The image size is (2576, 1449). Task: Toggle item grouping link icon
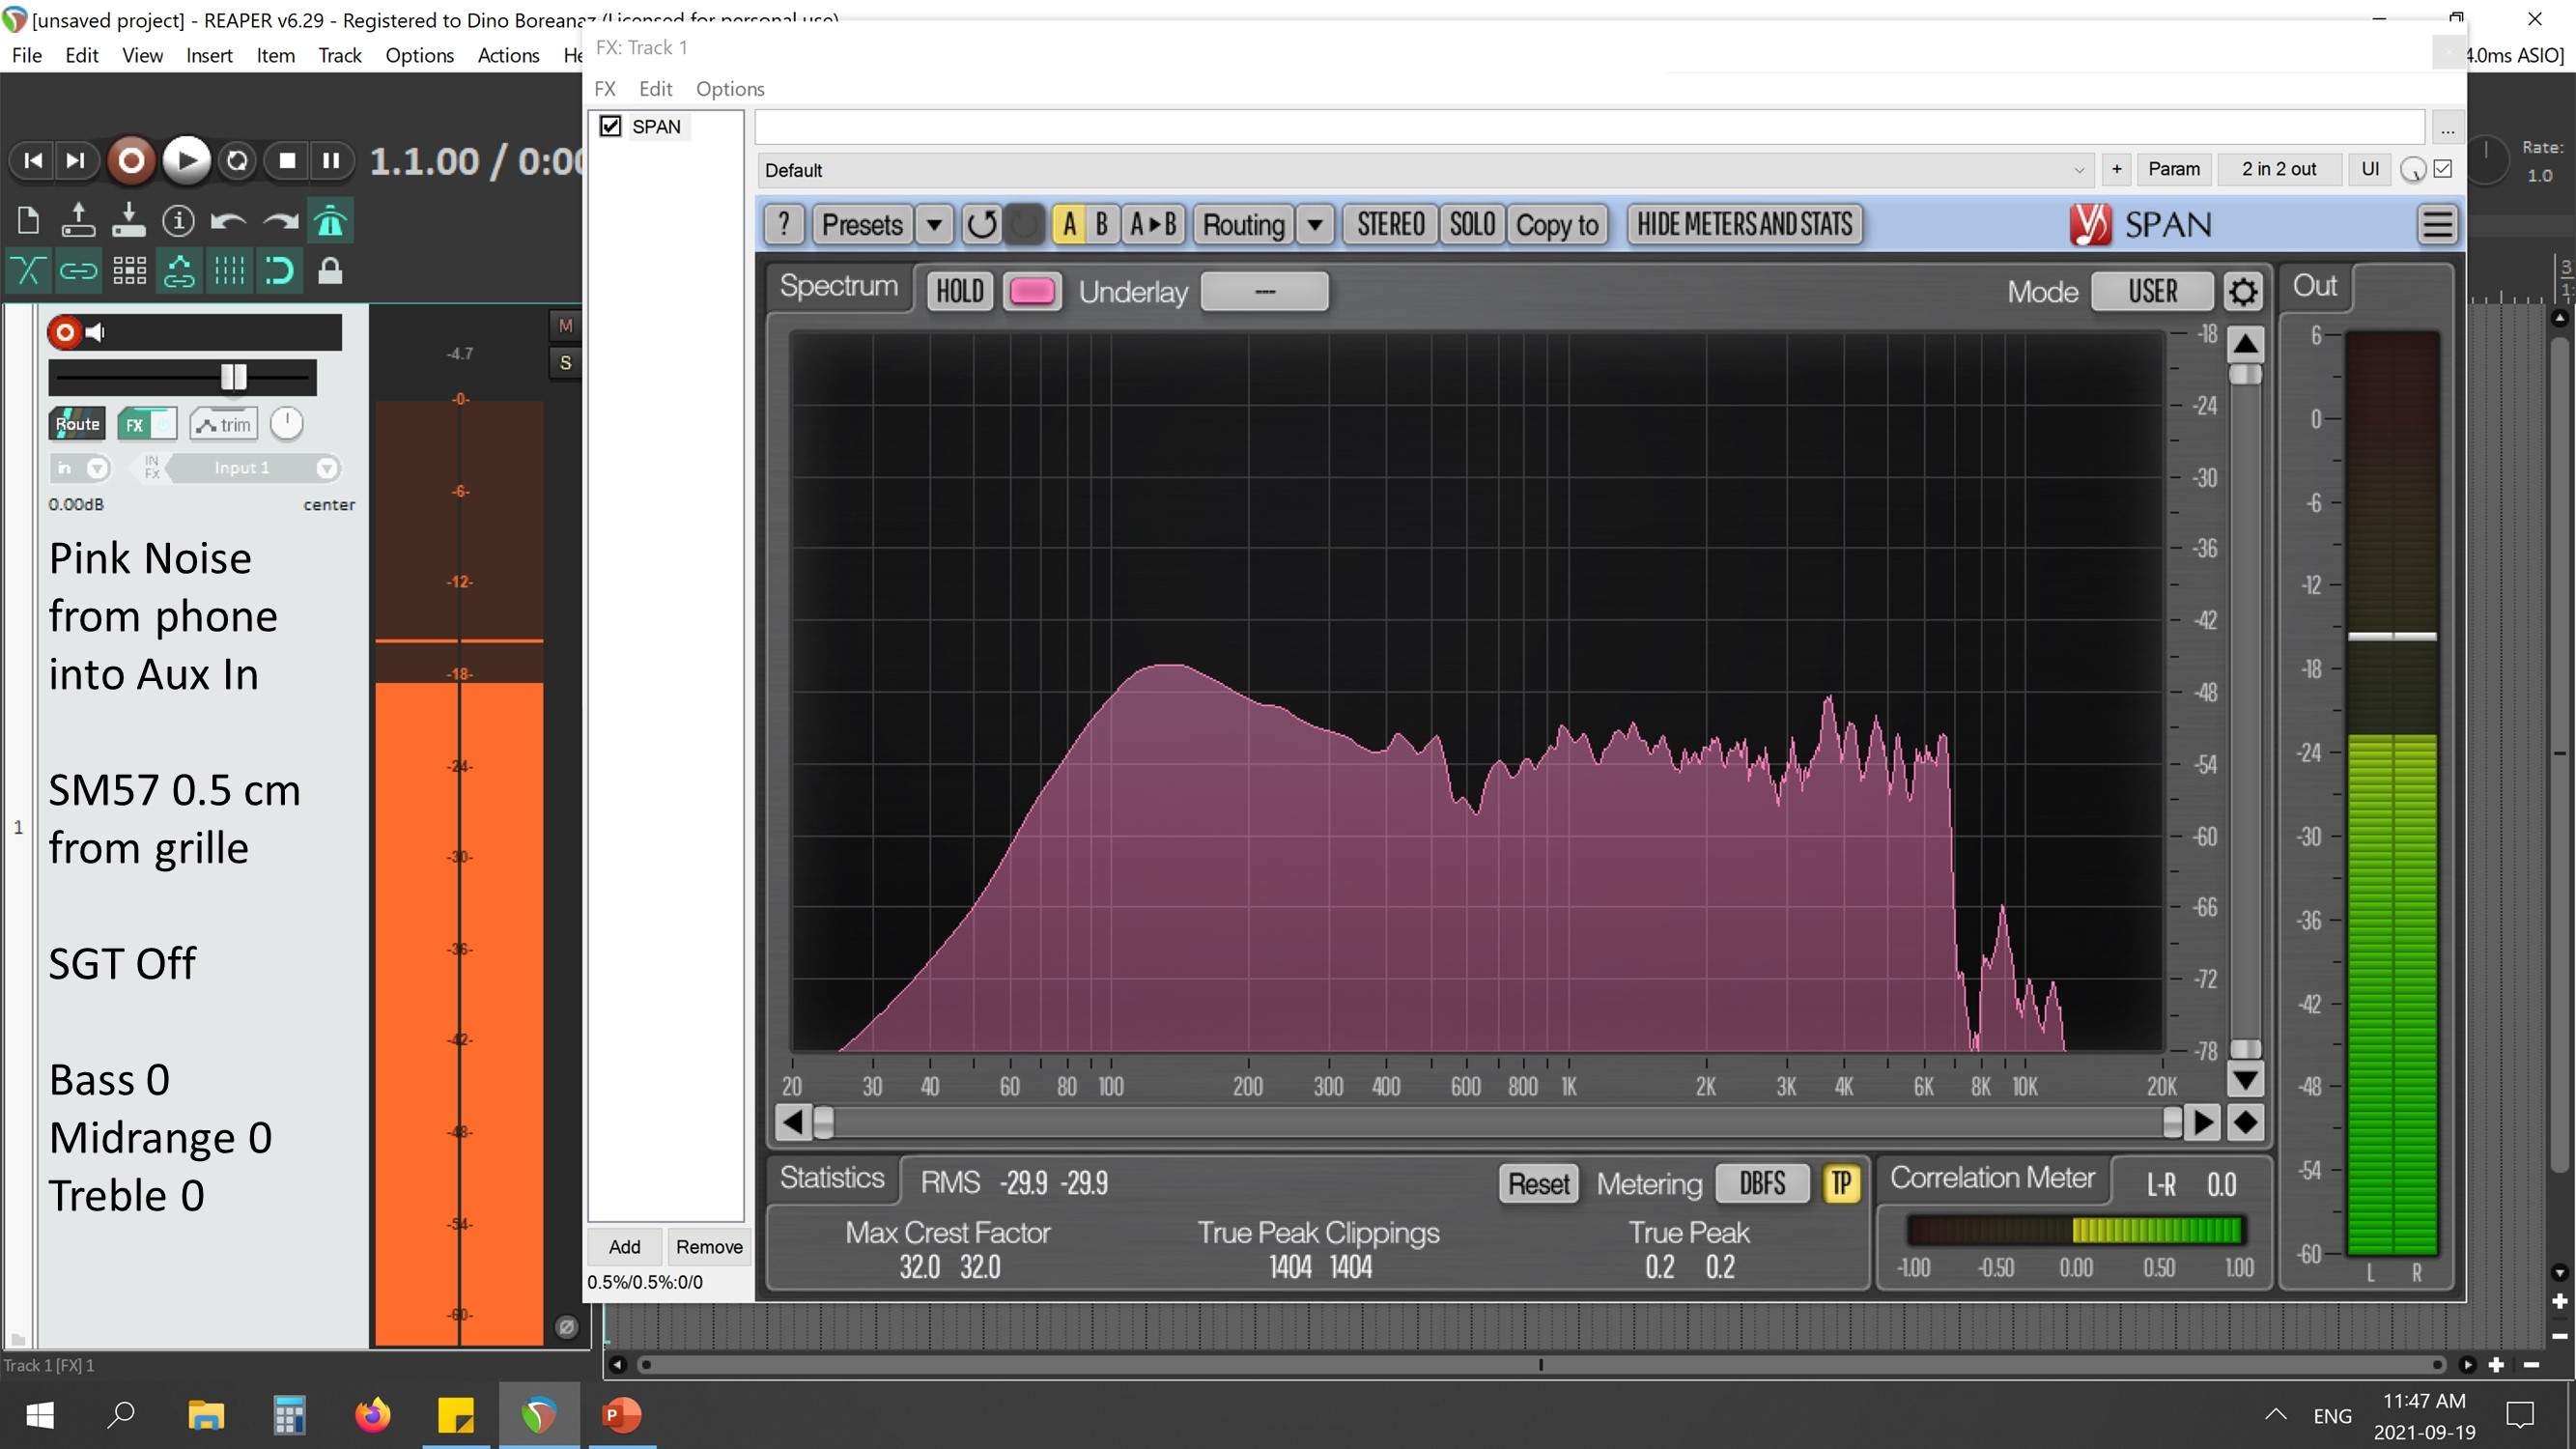point(78,271)
